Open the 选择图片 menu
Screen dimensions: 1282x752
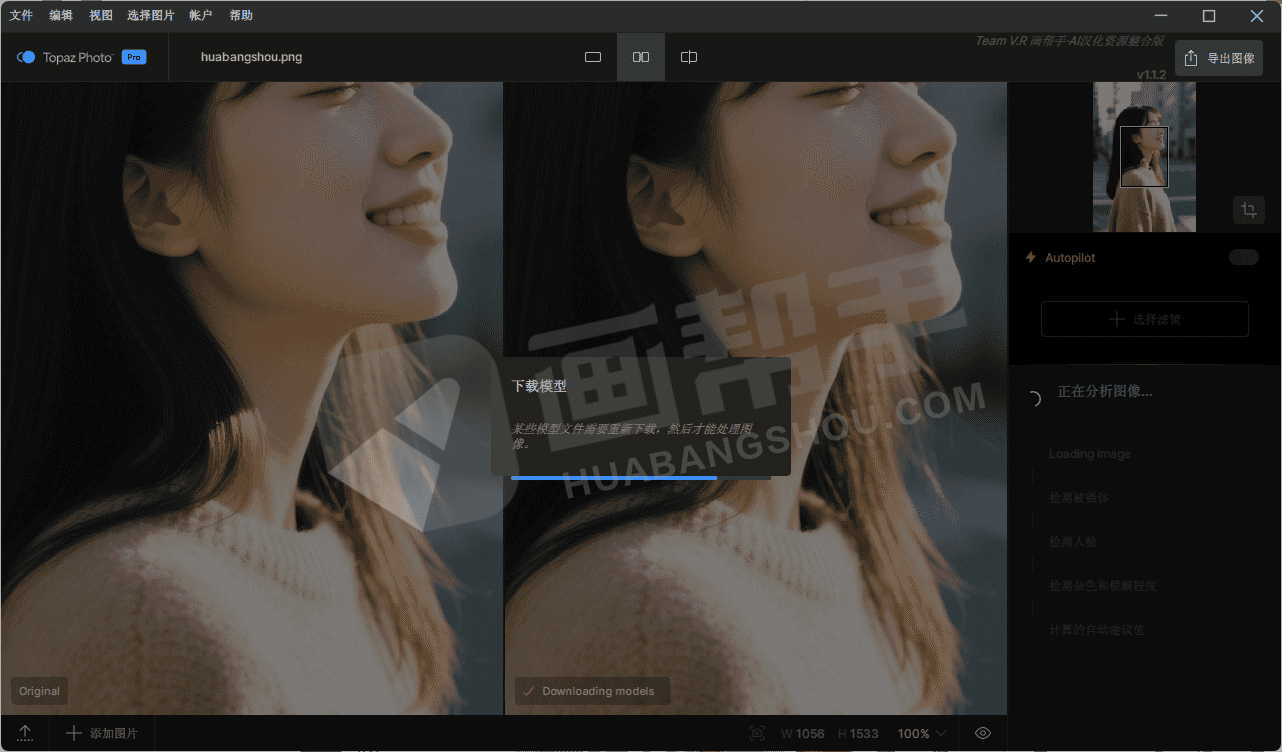click(x=150, y=15)
